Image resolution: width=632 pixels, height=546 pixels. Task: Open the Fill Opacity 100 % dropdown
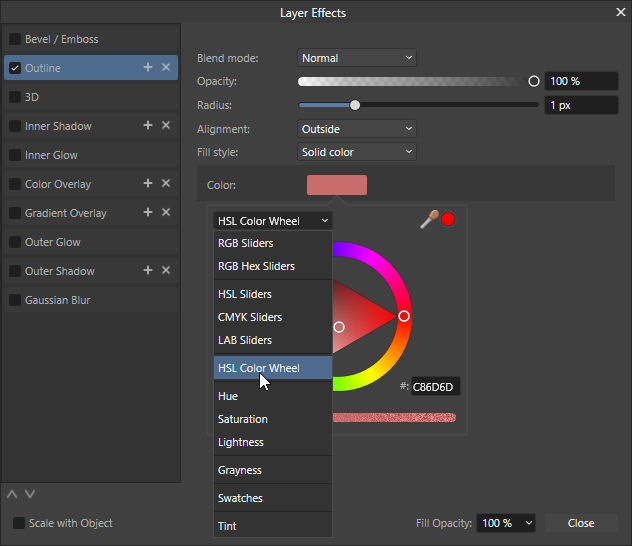tap(506, 523)
